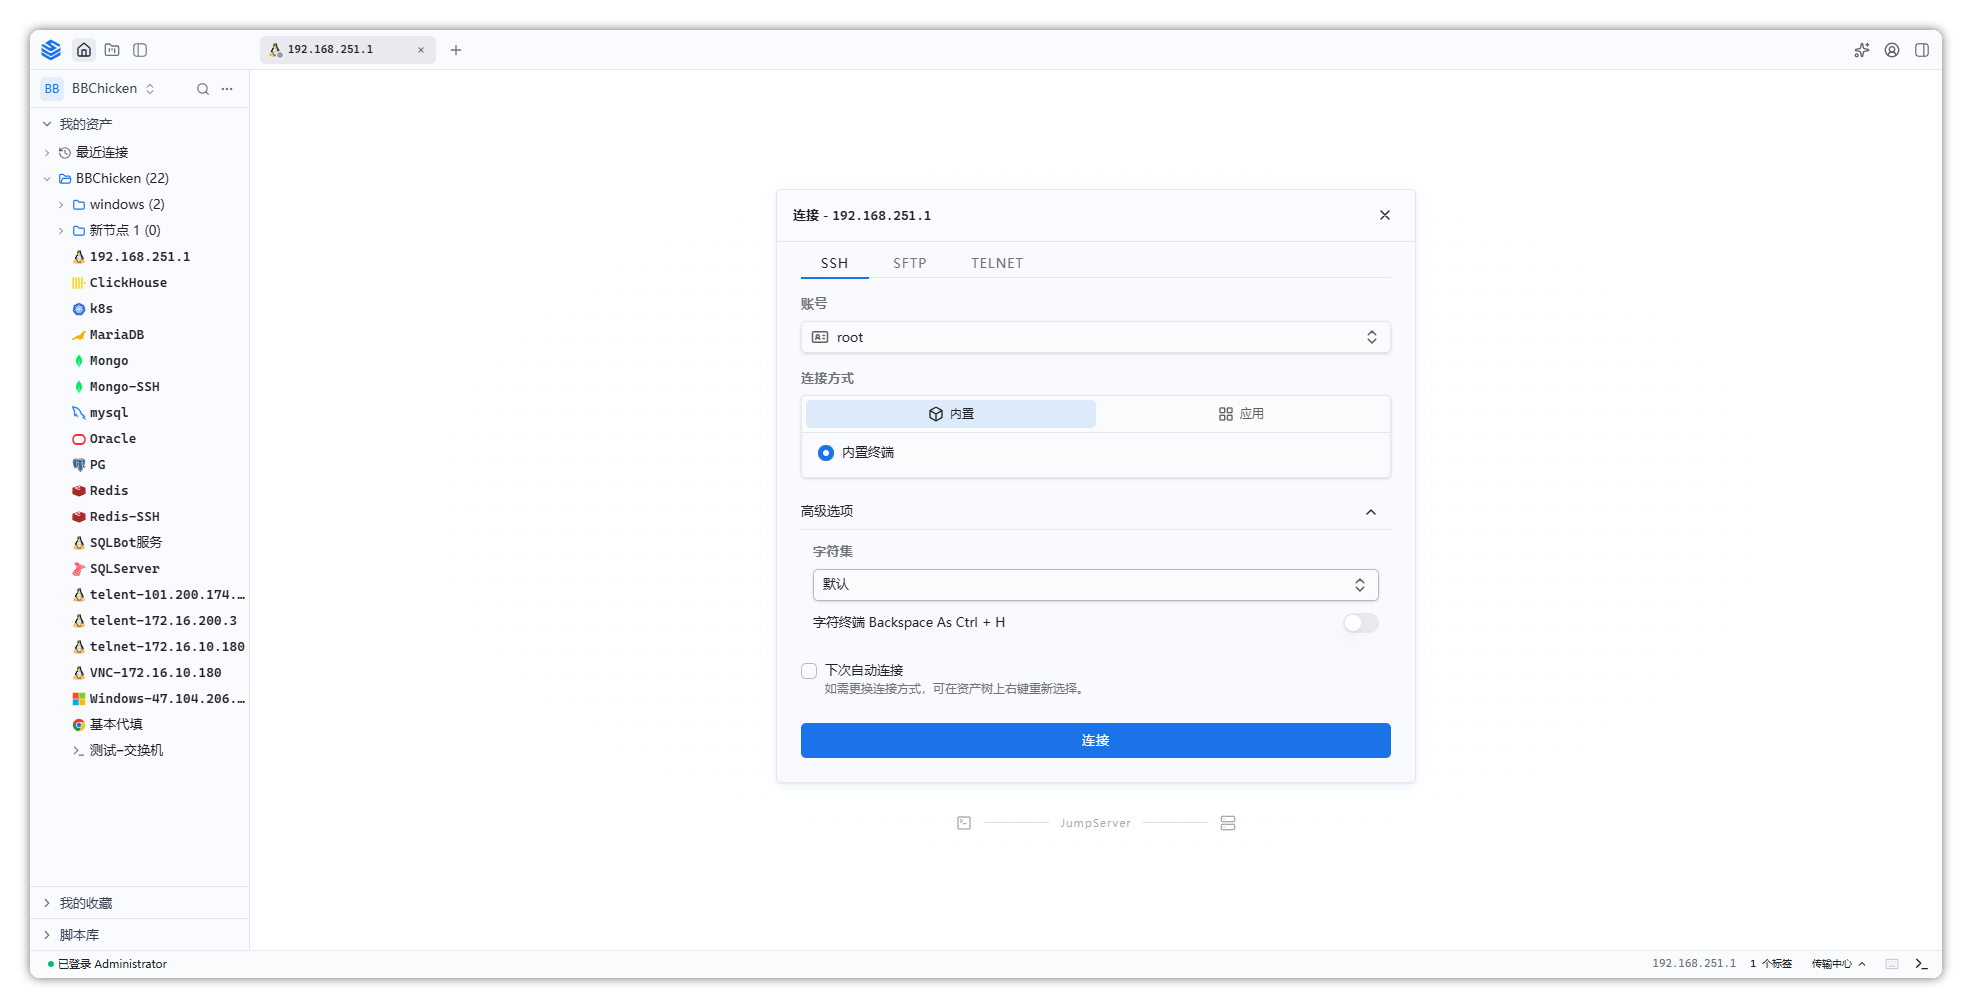Open the 账号 root dropdown
Image resolution: width=1972 pixels, height=998 pixels.
pos(1096,337)
